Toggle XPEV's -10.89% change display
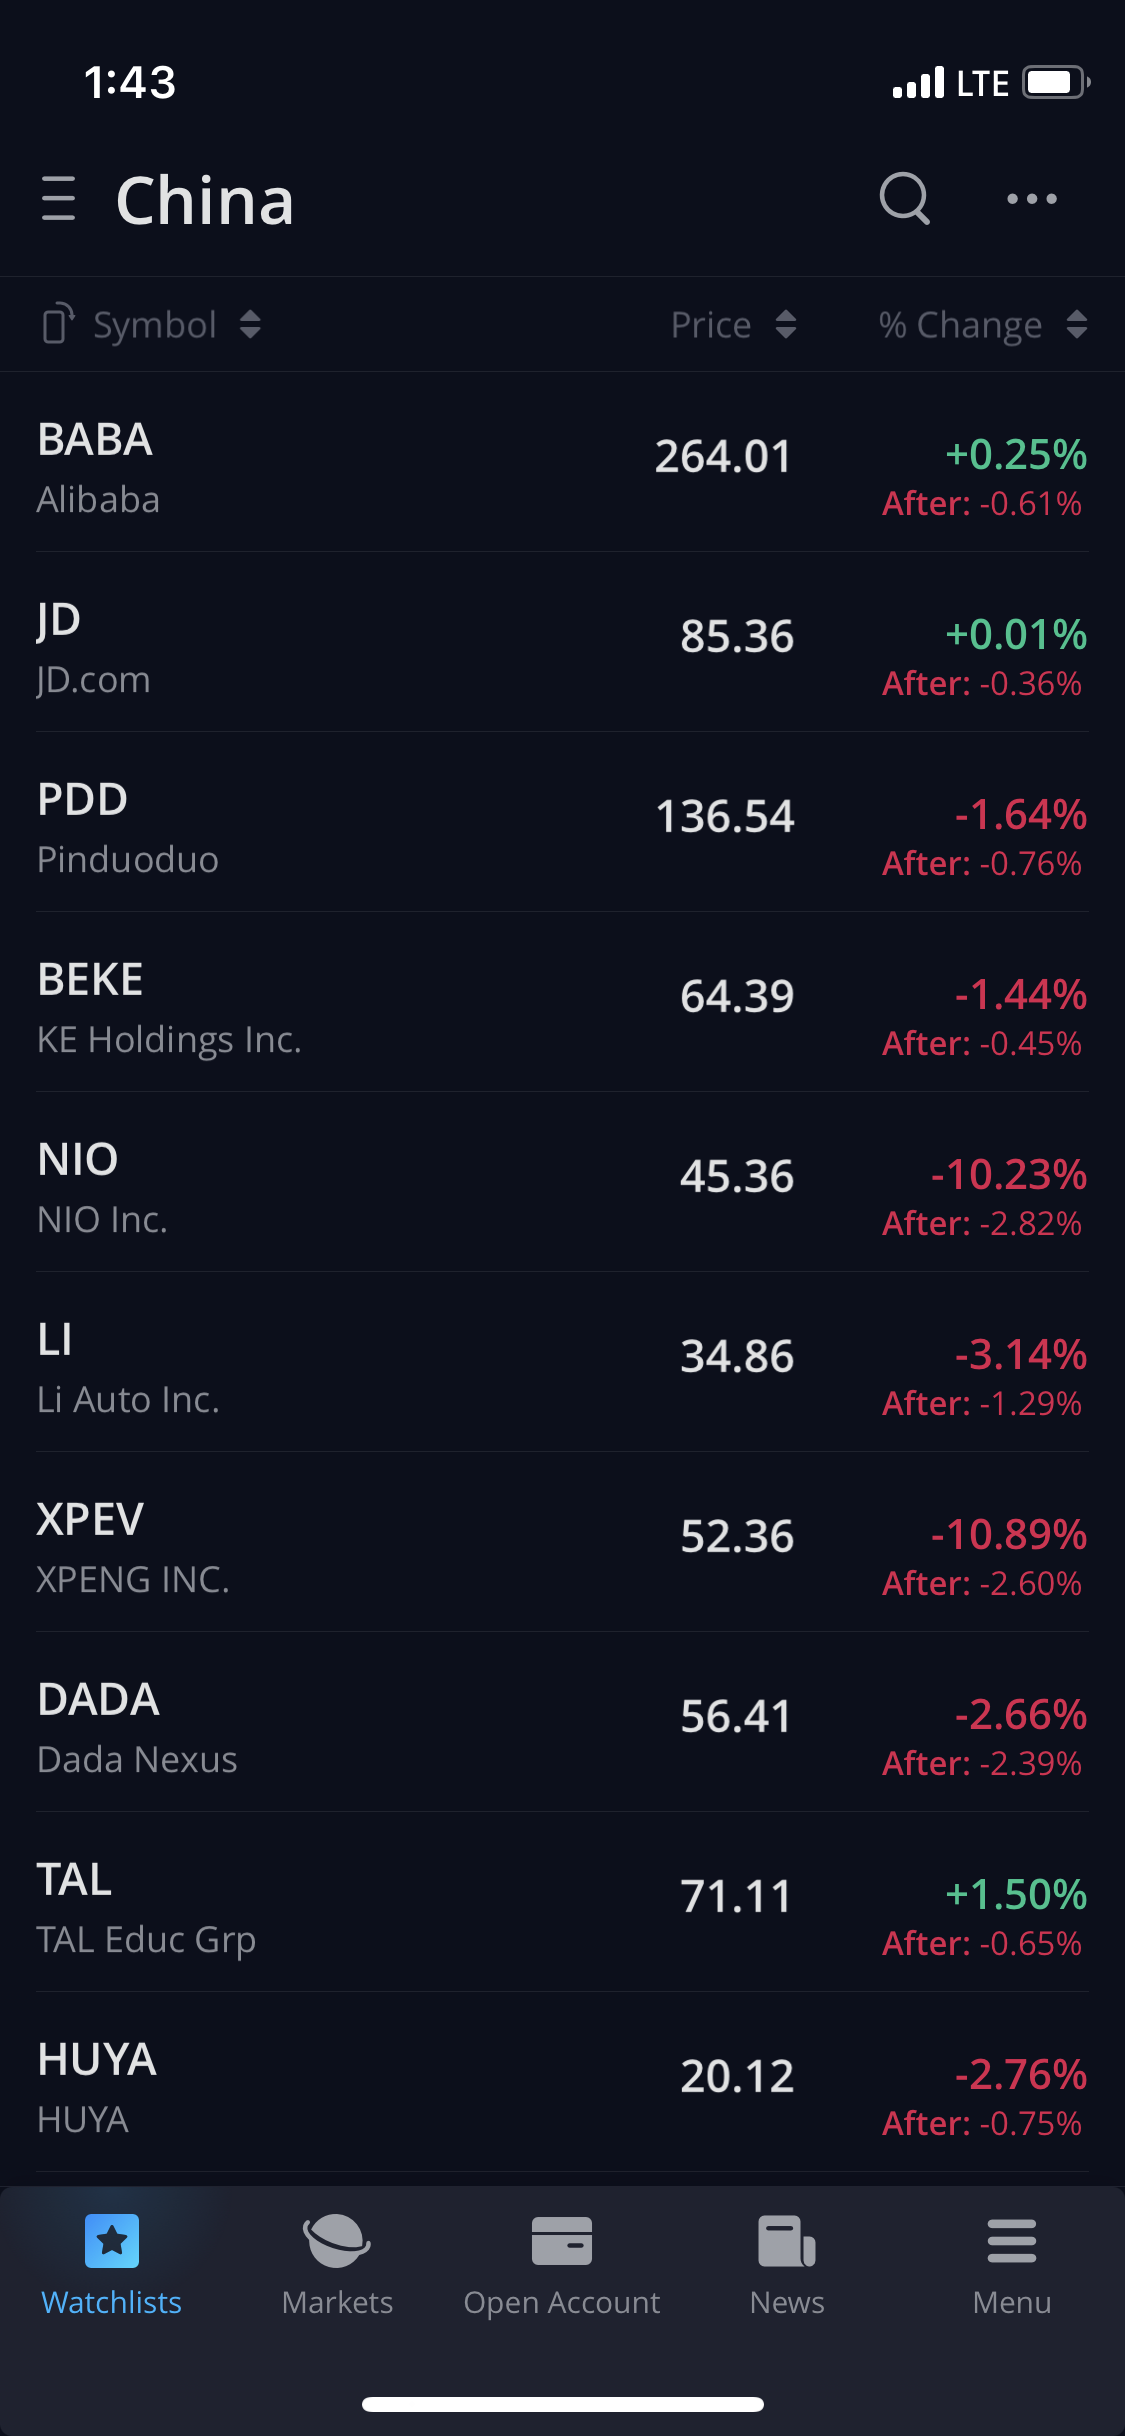Screen dimensions: 1125x2436 click(x=1008, y=1535)
